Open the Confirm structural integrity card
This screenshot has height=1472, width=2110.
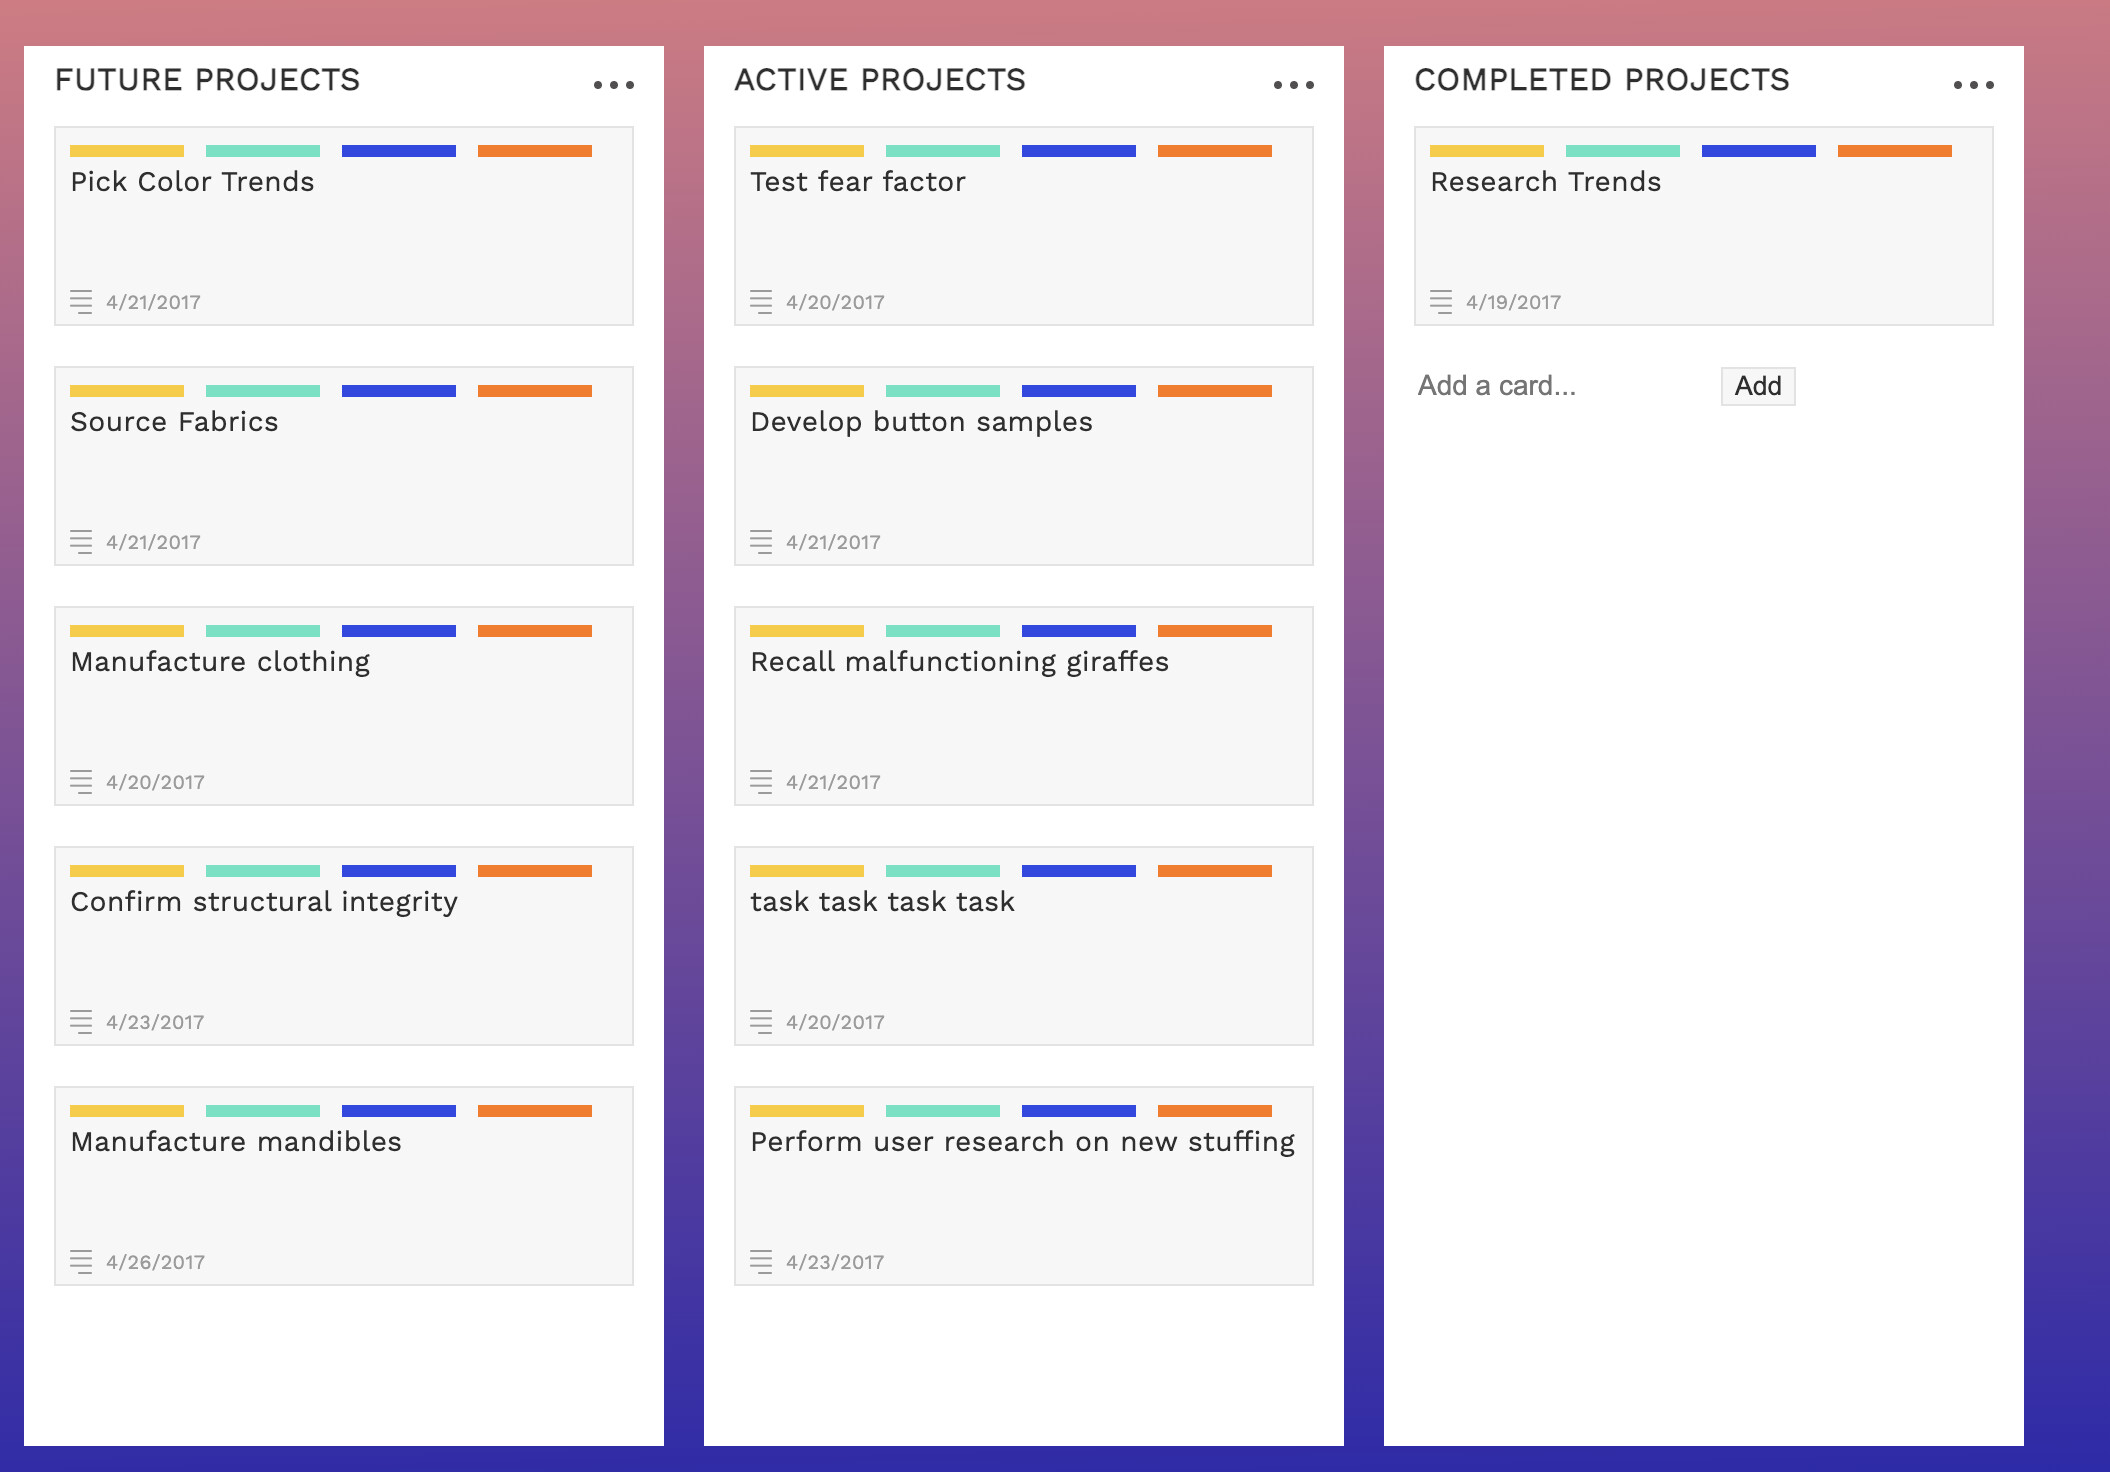[344, 946]
